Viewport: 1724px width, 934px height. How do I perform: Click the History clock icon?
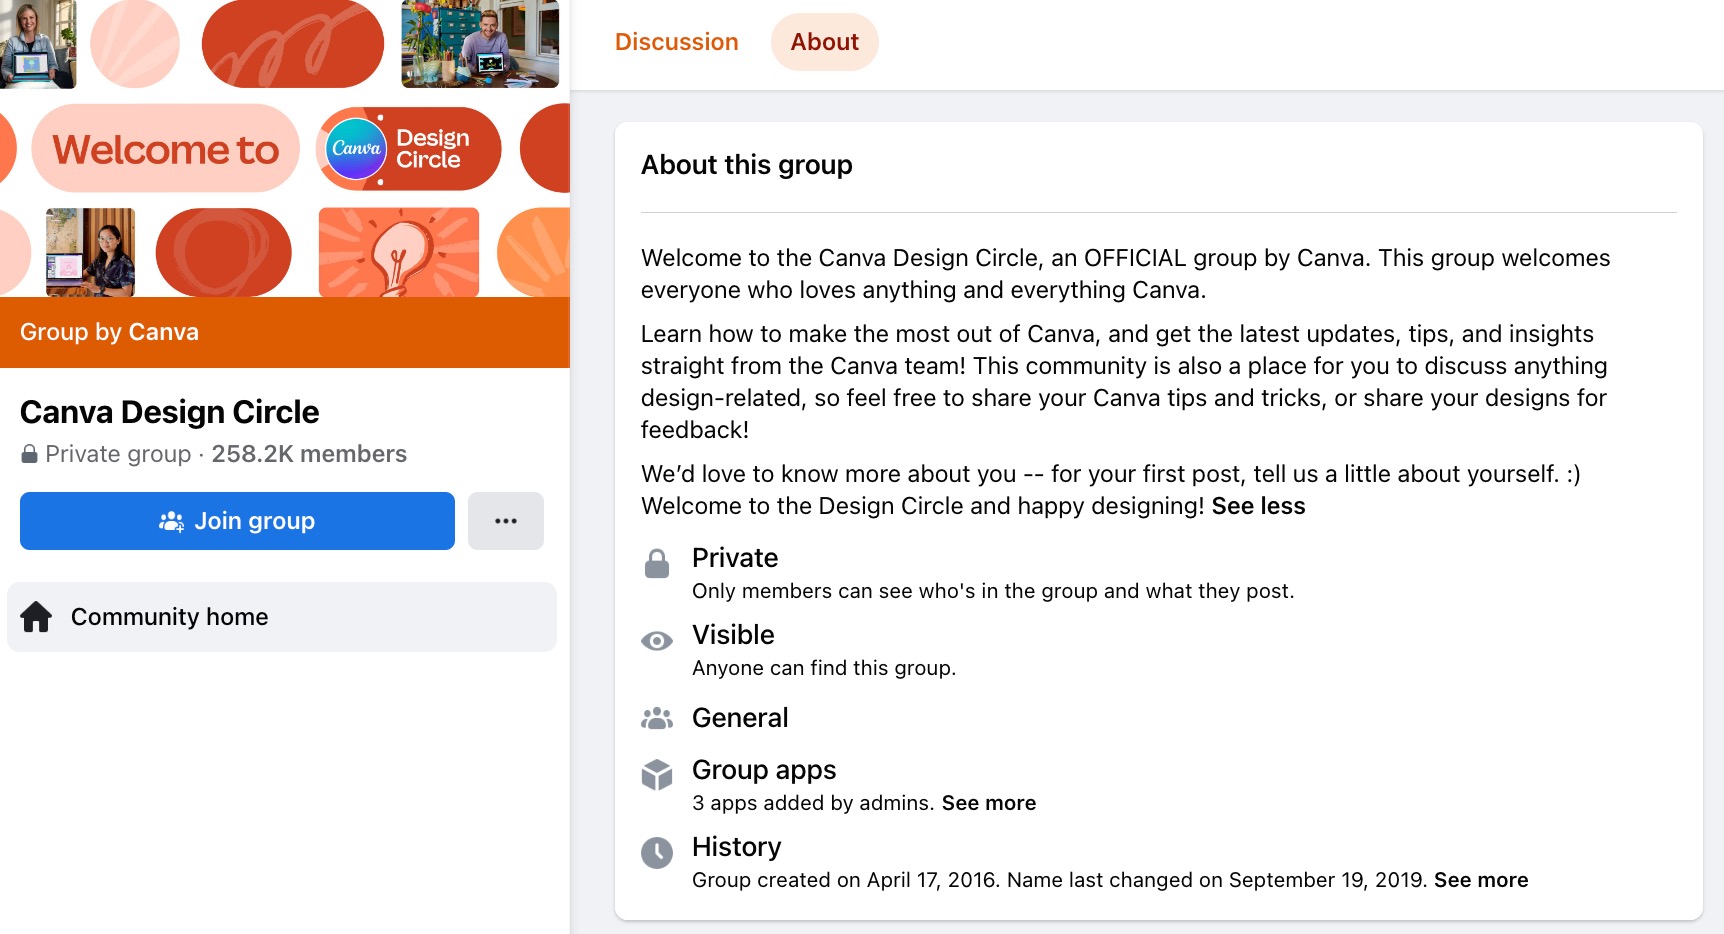657,853
